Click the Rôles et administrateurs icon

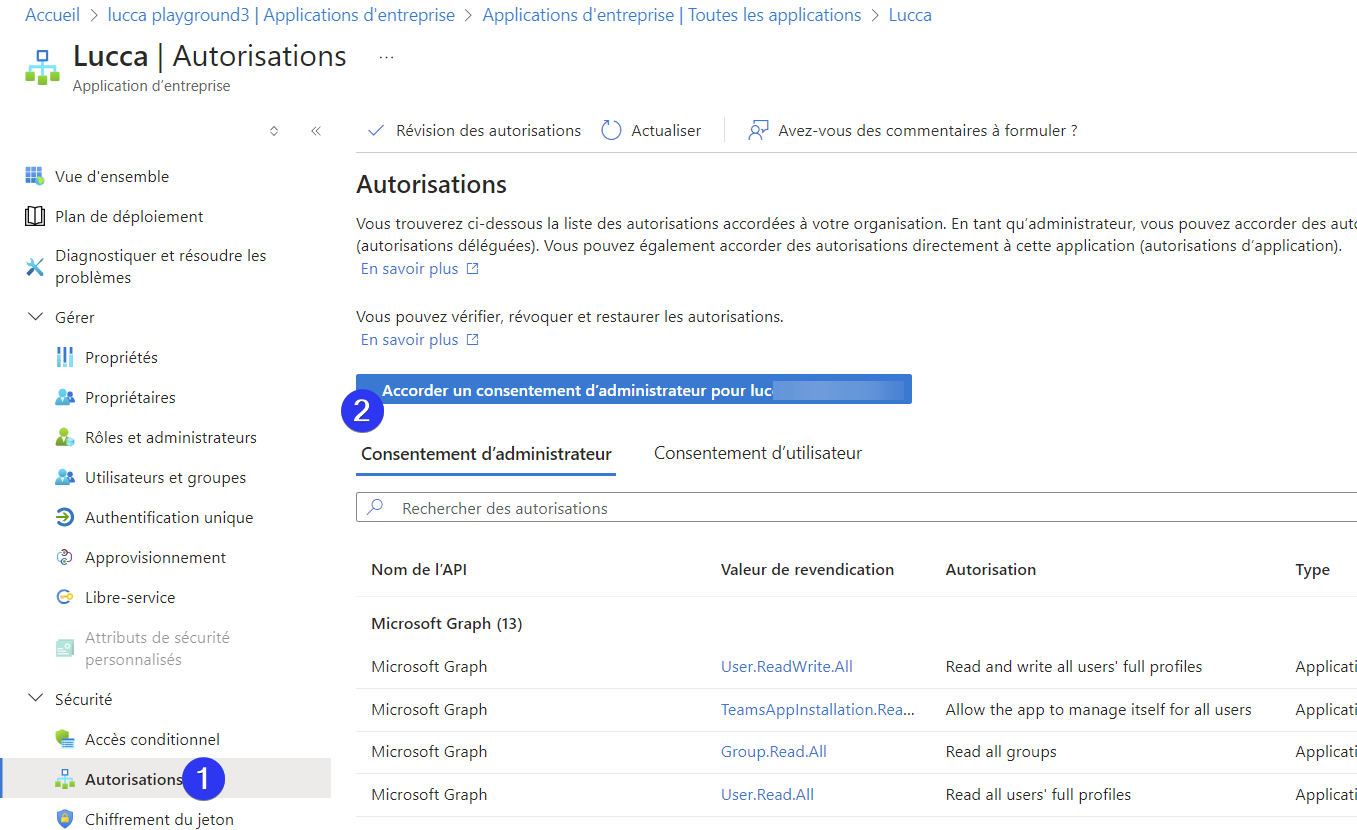point(65,437)
